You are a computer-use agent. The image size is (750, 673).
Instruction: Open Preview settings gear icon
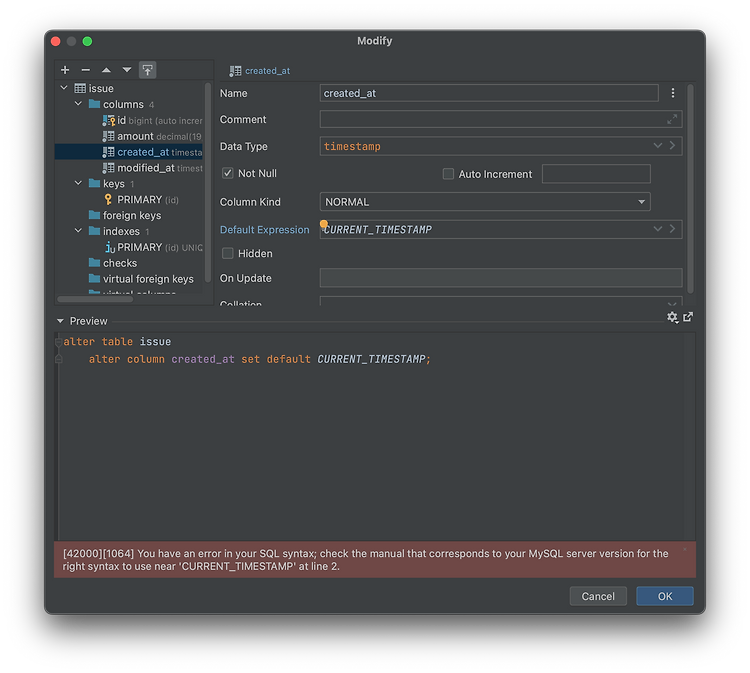pyautogui.click(x=673, y=317)
